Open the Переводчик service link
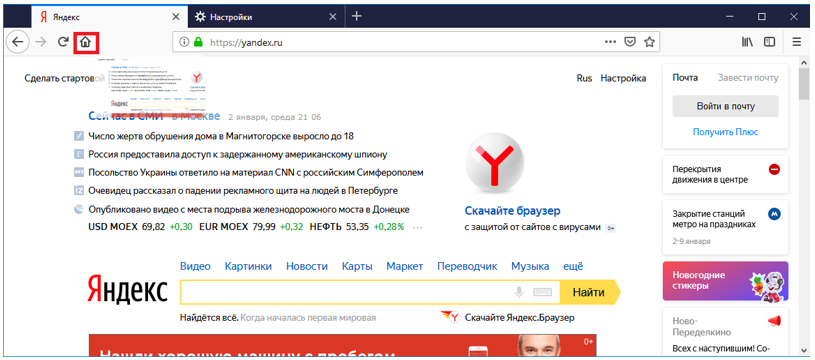 click(x=467, y=266)
